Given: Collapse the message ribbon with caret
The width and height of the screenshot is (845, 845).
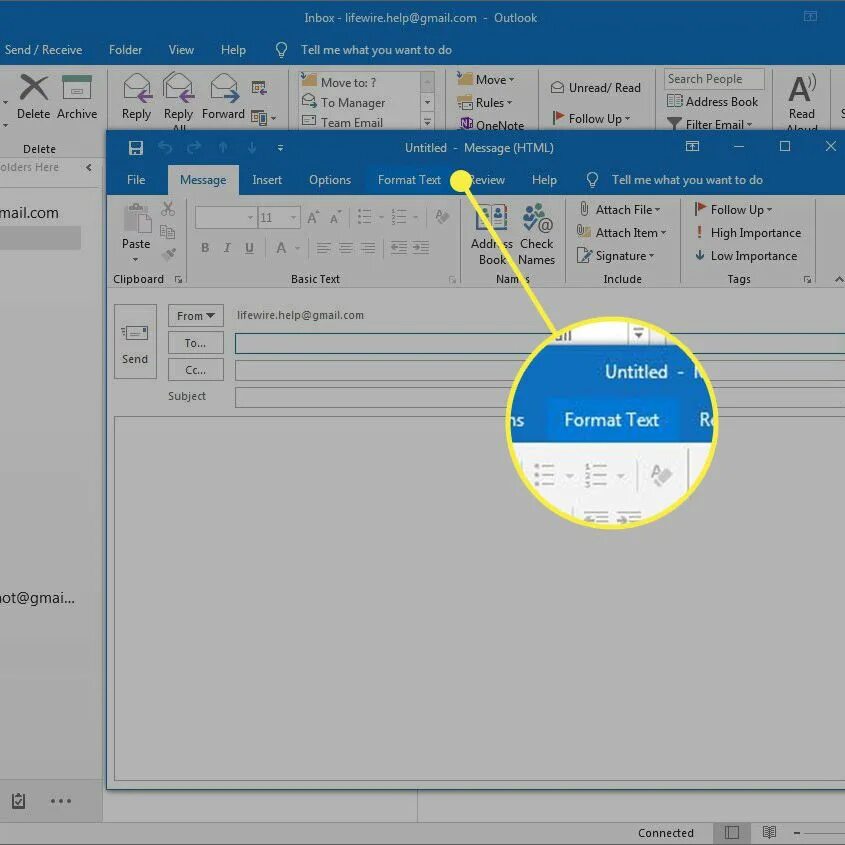Looking at the screenshot, I should point(839,279).
